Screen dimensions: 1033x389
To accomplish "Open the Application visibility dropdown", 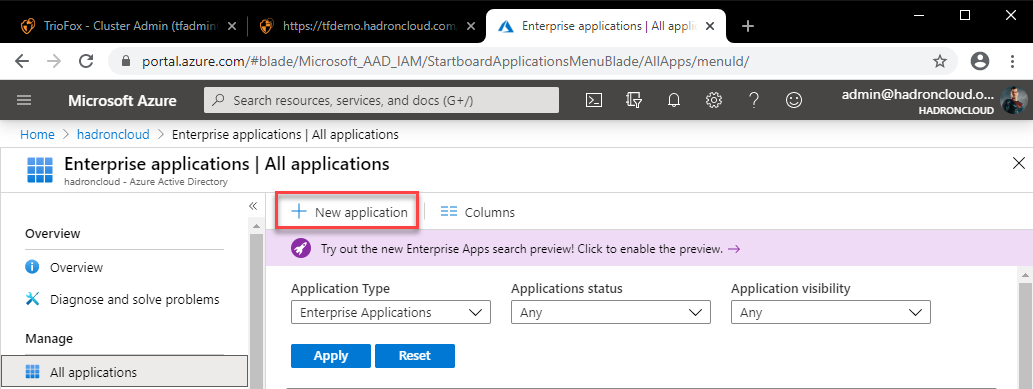I will coord(831,313).
